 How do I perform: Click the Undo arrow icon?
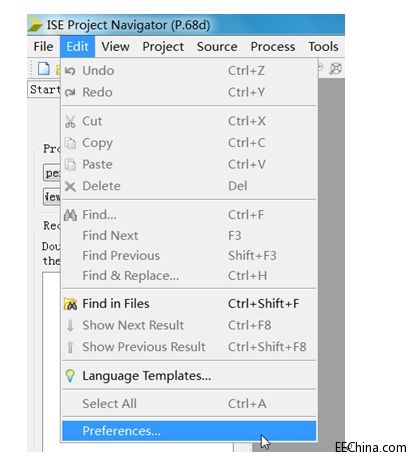coord(70,71)
